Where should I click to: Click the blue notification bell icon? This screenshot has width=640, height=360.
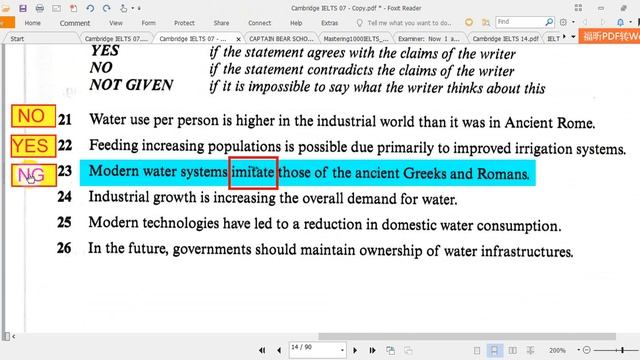coord(620,22)
